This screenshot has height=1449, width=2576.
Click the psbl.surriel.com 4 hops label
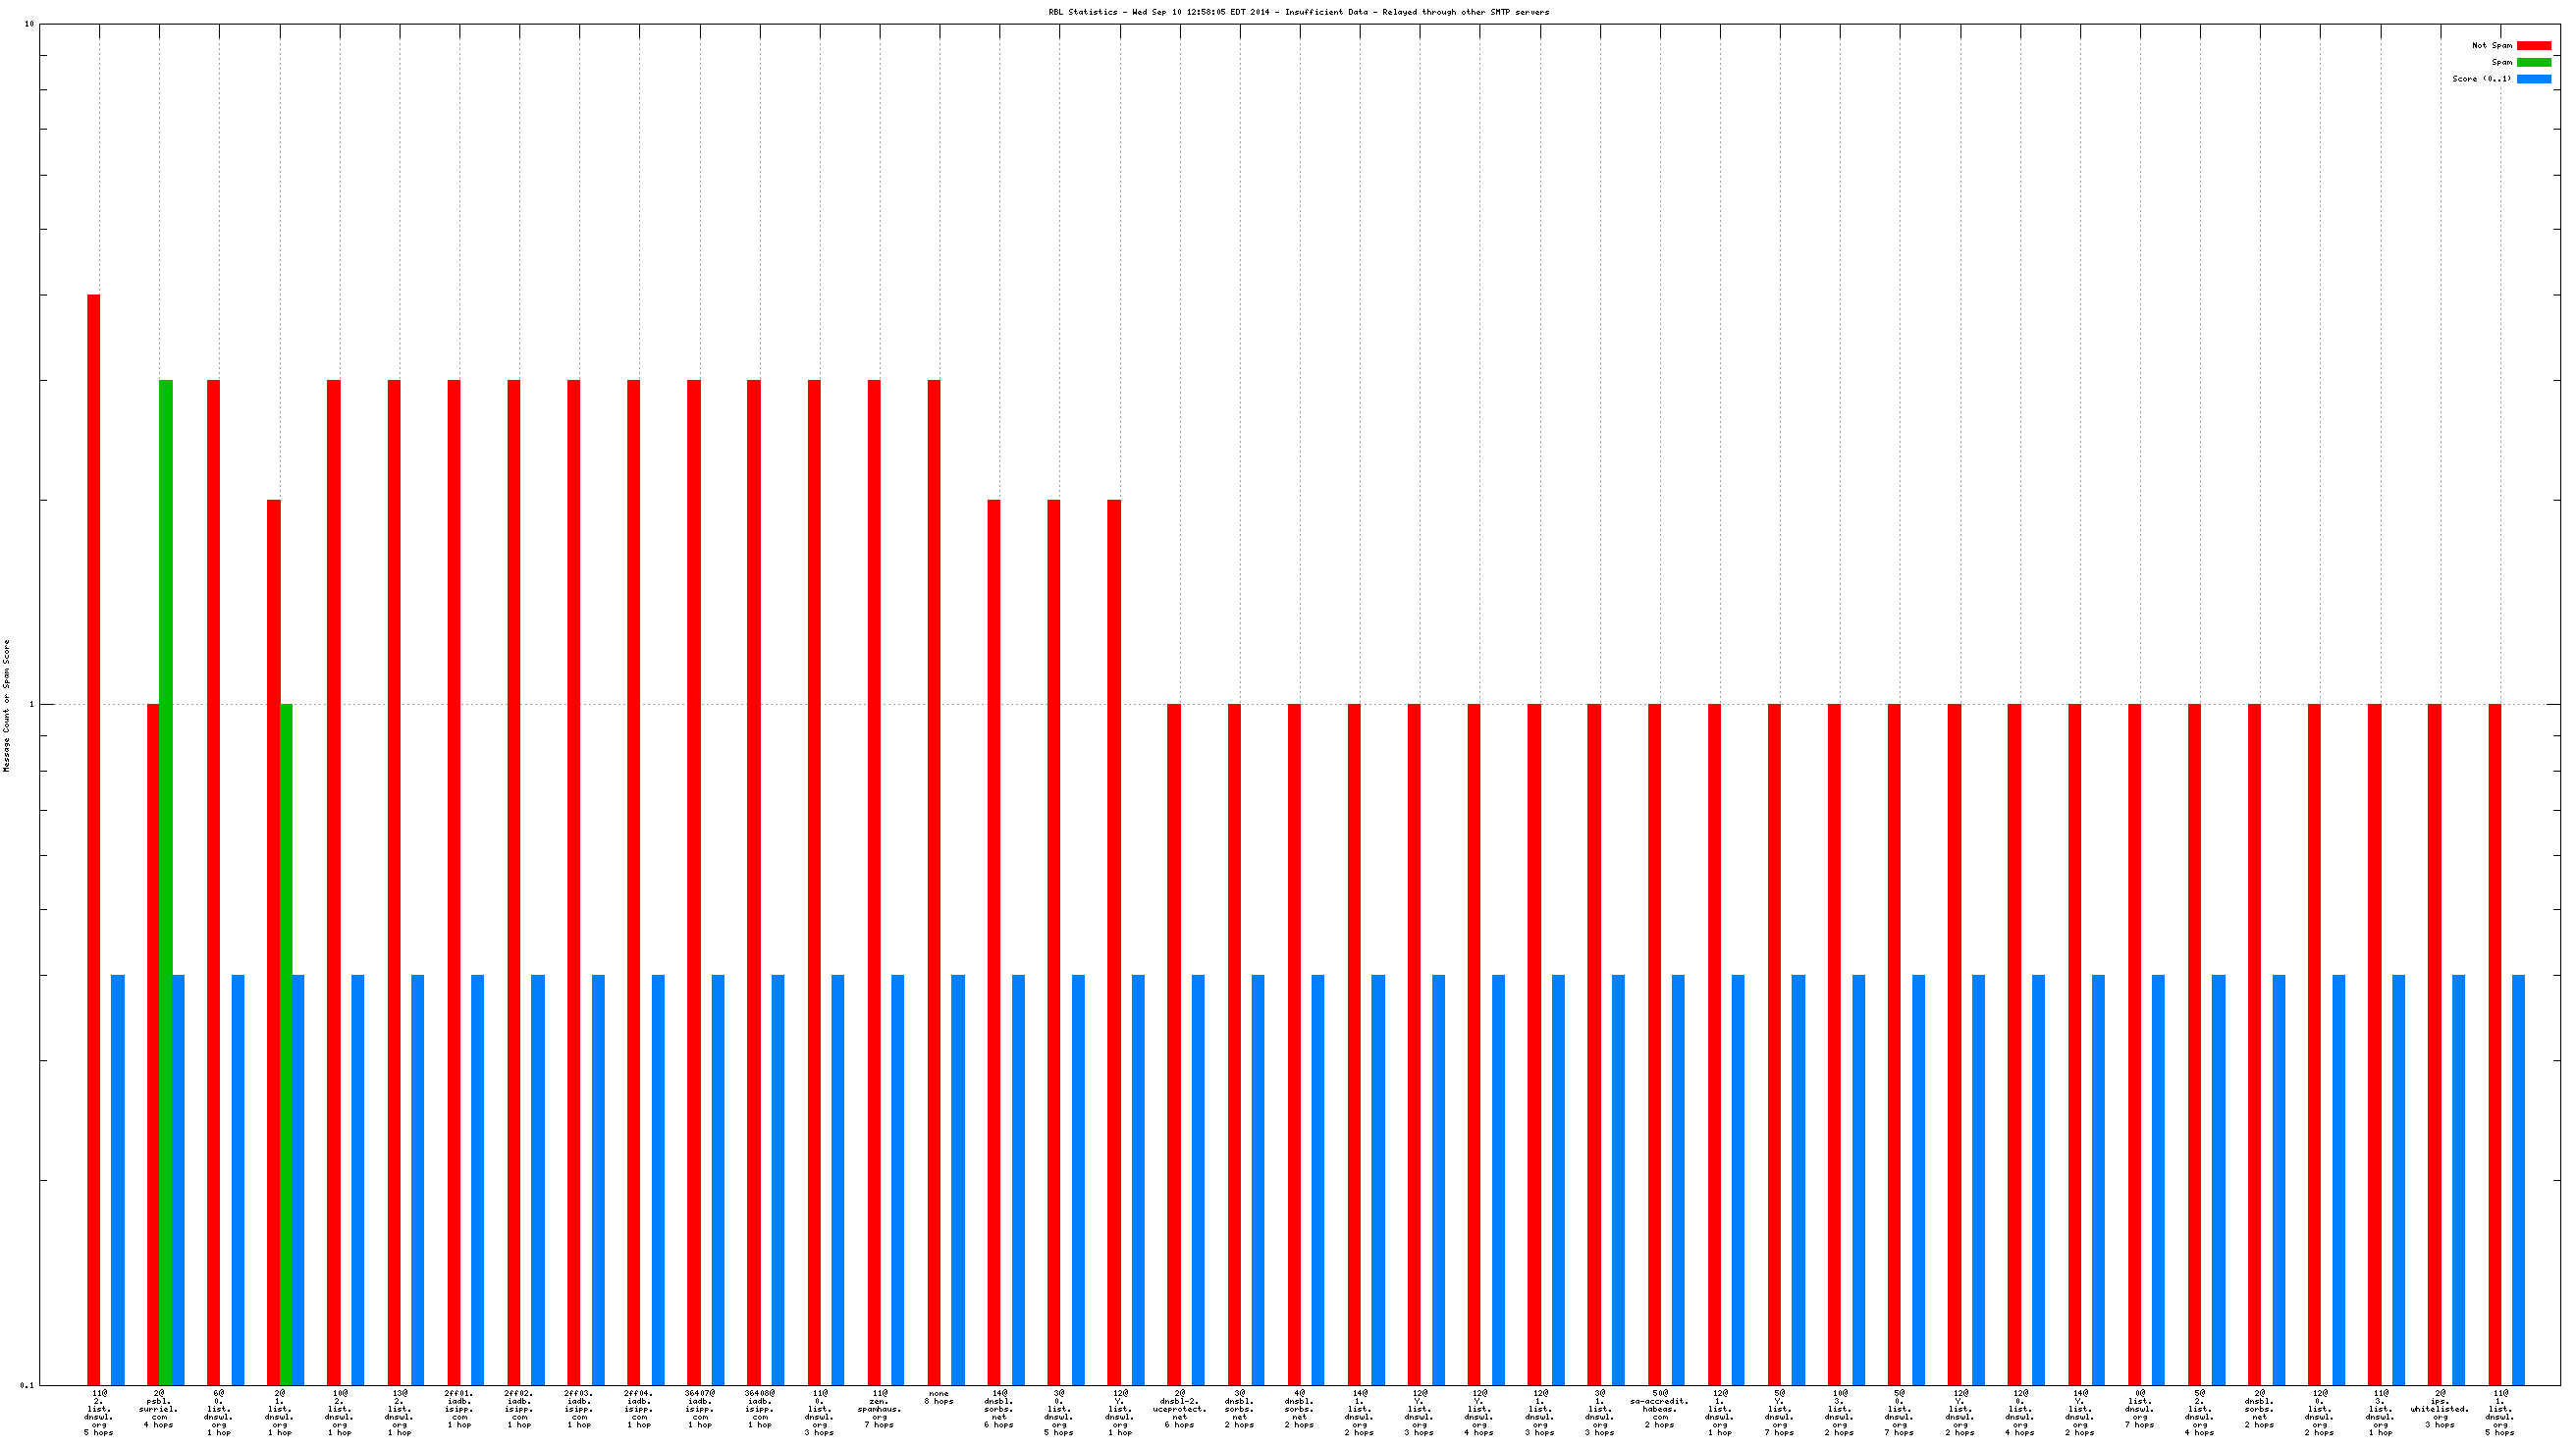[158, 1409]
